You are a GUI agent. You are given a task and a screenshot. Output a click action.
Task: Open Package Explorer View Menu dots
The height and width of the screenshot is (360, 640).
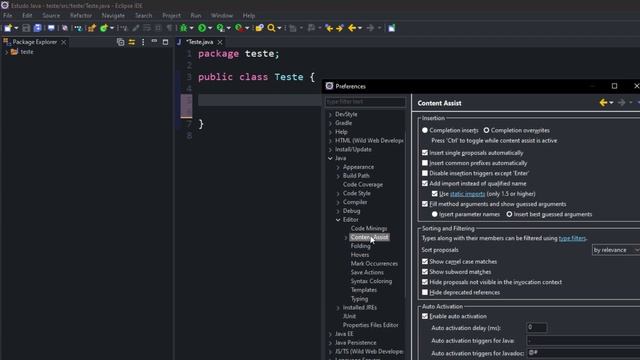(x=143, y=42)
